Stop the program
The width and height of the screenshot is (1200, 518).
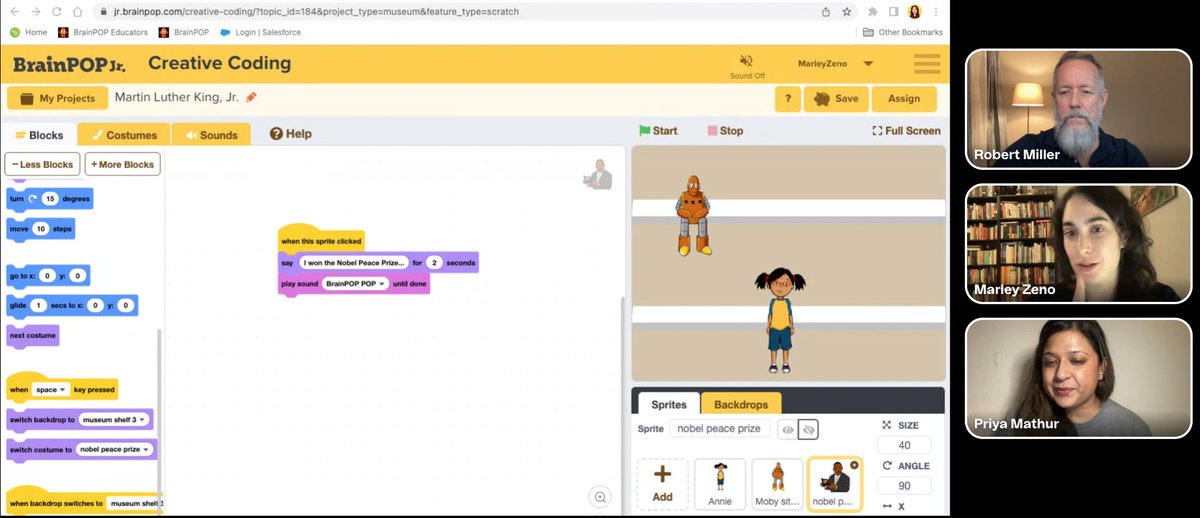(725, 130)
